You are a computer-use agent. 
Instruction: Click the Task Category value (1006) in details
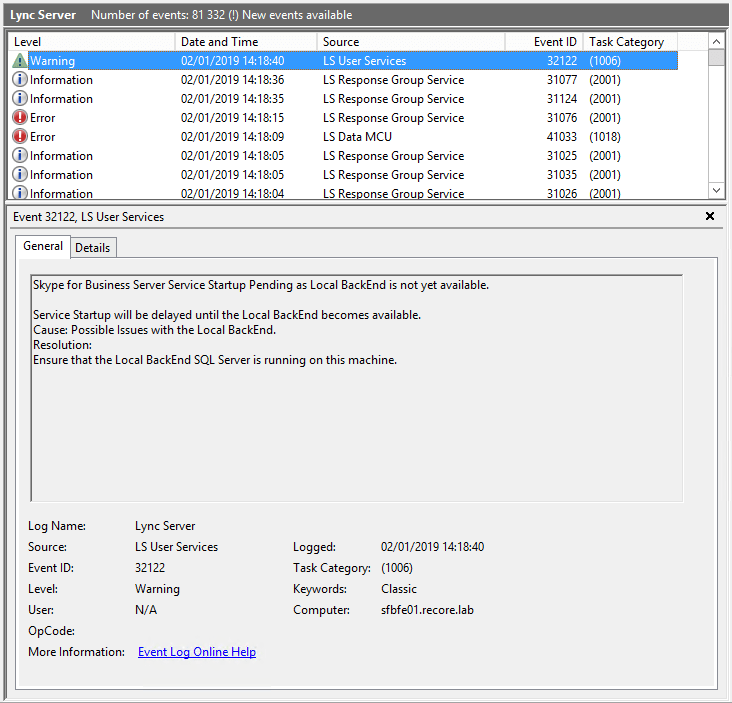coord(397,568)
